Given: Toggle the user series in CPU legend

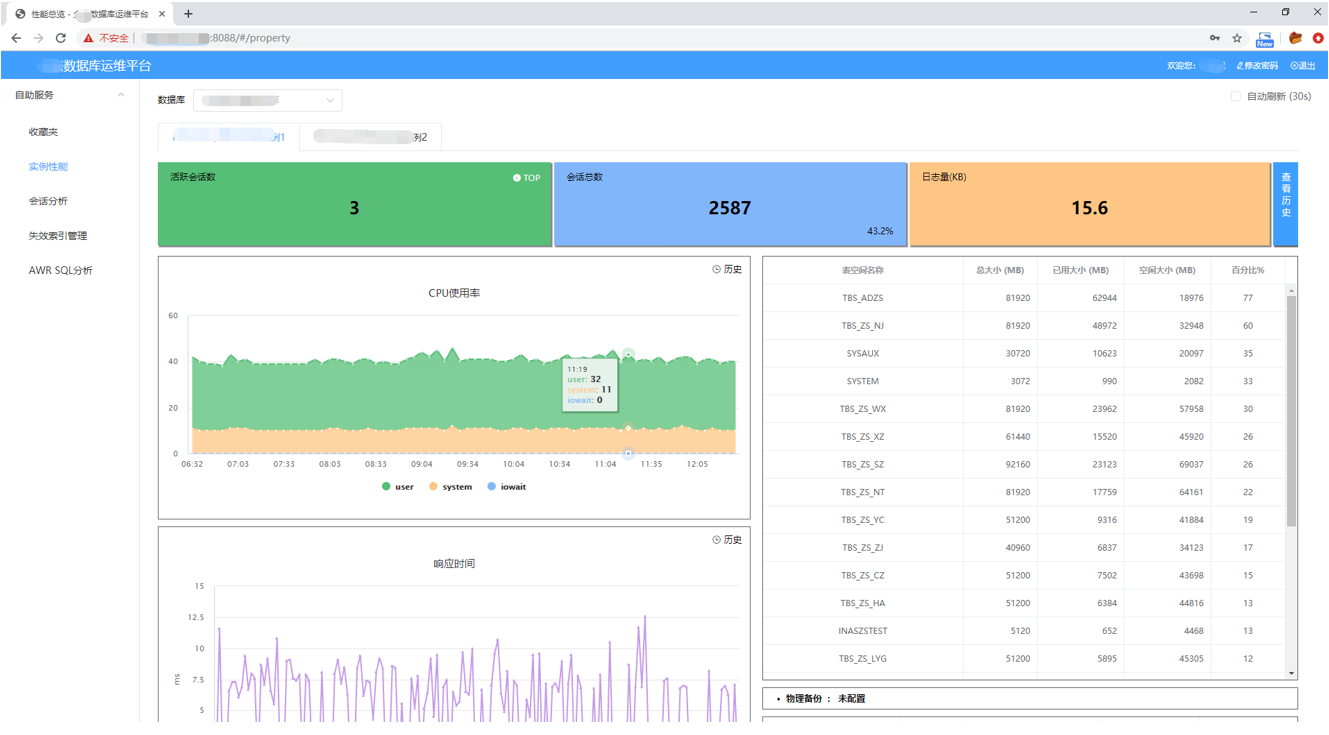Looking at the screenshot, I should click(397, 487).
